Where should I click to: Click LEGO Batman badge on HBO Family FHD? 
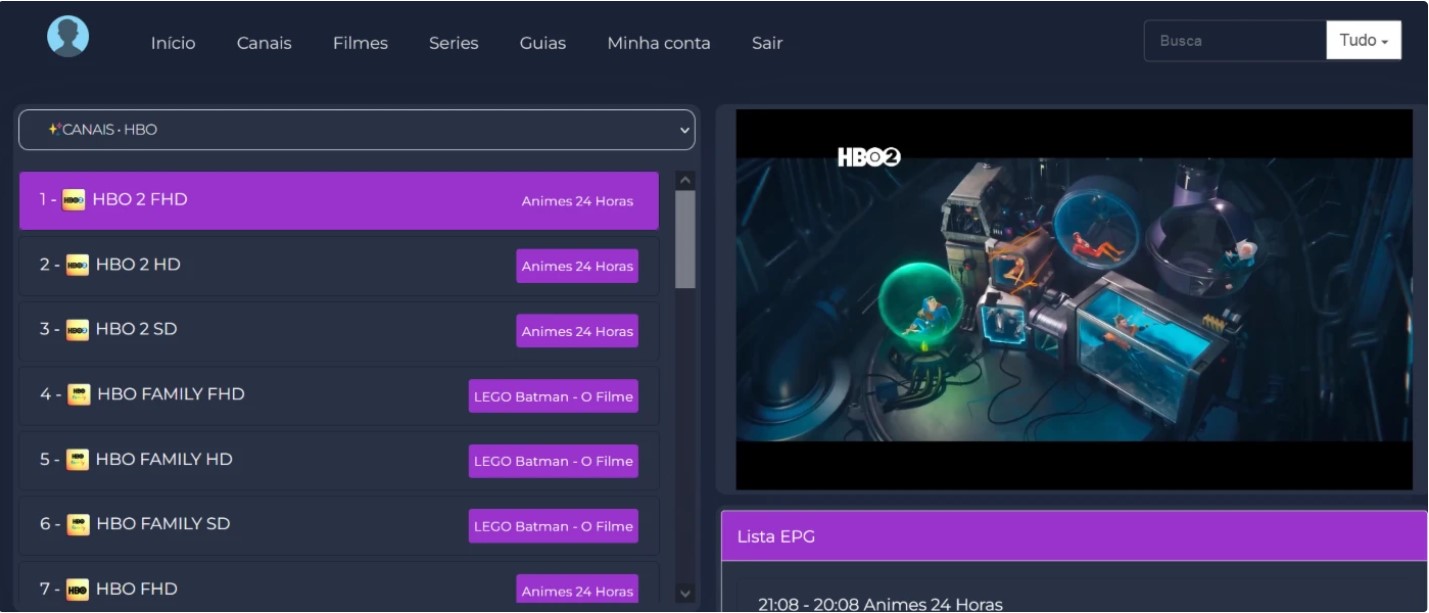(553, 396)
